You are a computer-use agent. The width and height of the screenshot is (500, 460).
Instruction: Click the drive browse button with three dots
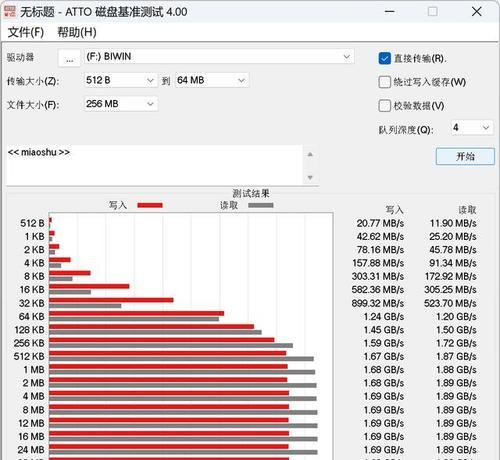click(69, 58)
